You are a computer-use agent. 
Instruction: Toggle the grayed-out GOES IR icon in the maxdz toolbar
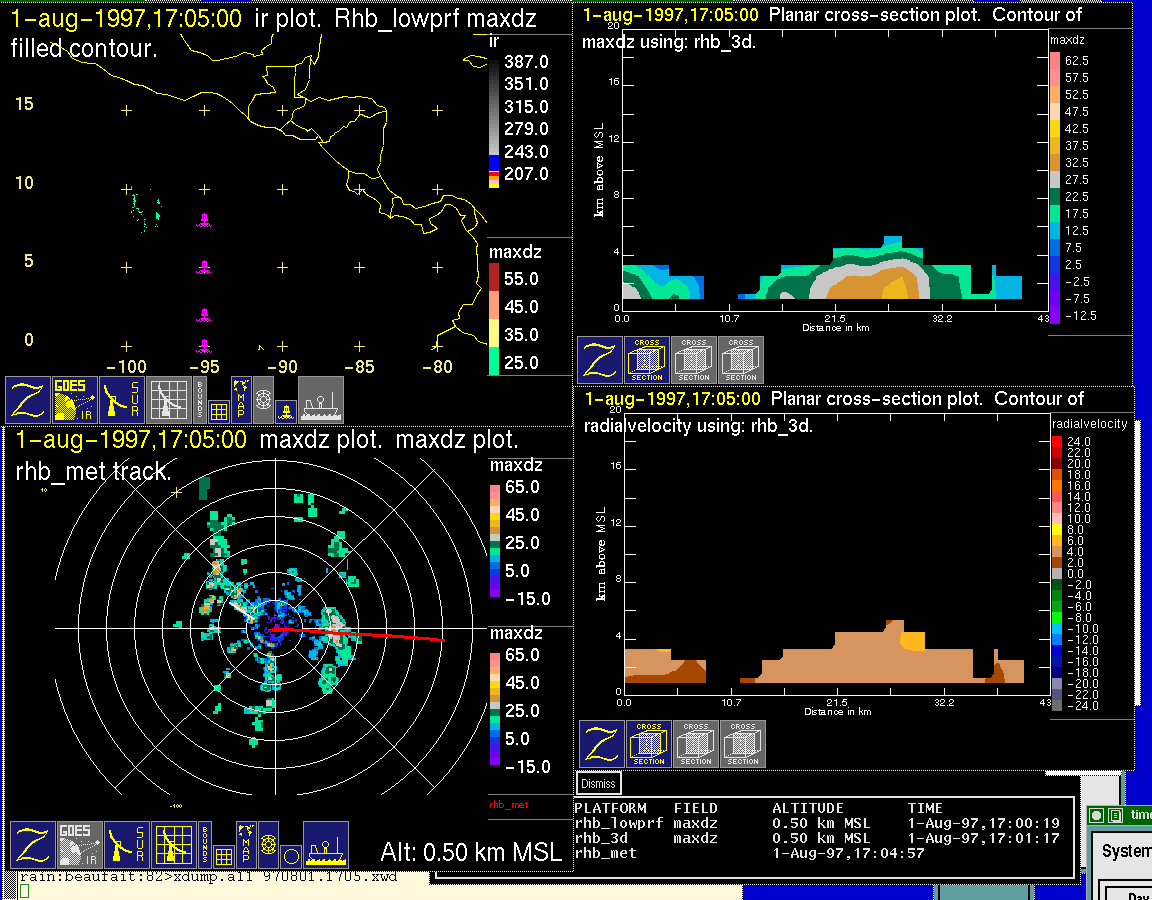click(x=78, y=845)
